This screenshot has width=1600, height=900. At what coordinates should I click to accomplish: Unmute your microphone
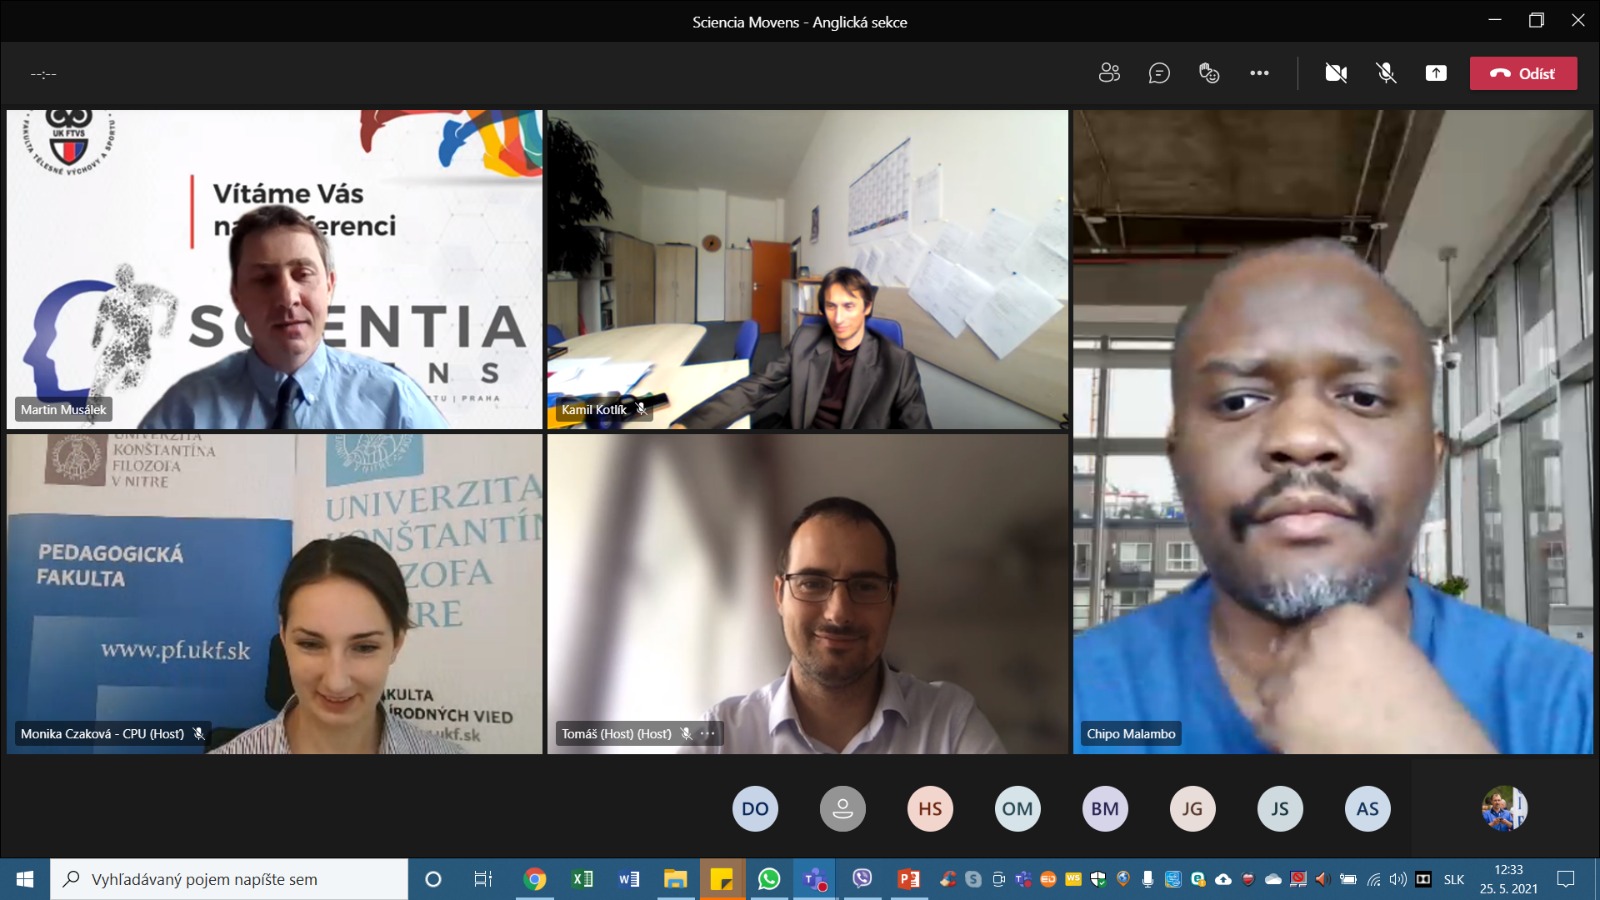1386,73
